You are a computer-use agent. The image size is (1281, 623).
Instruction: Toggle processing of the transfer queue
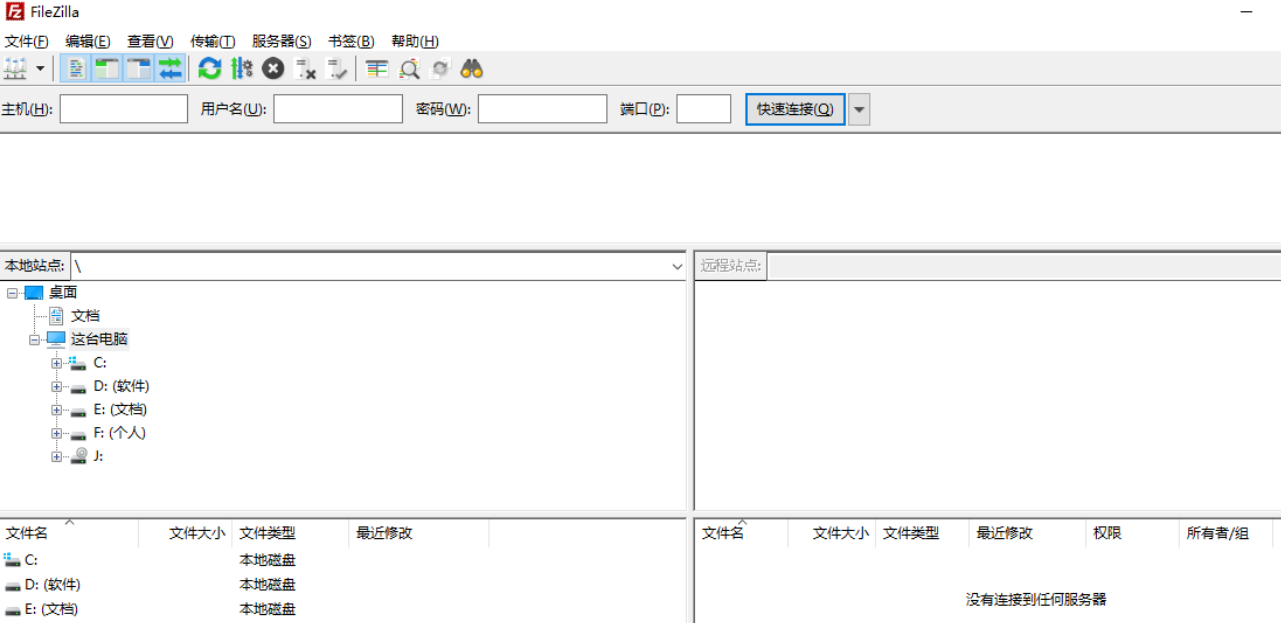pyautogui.click(x=241, y=68)
